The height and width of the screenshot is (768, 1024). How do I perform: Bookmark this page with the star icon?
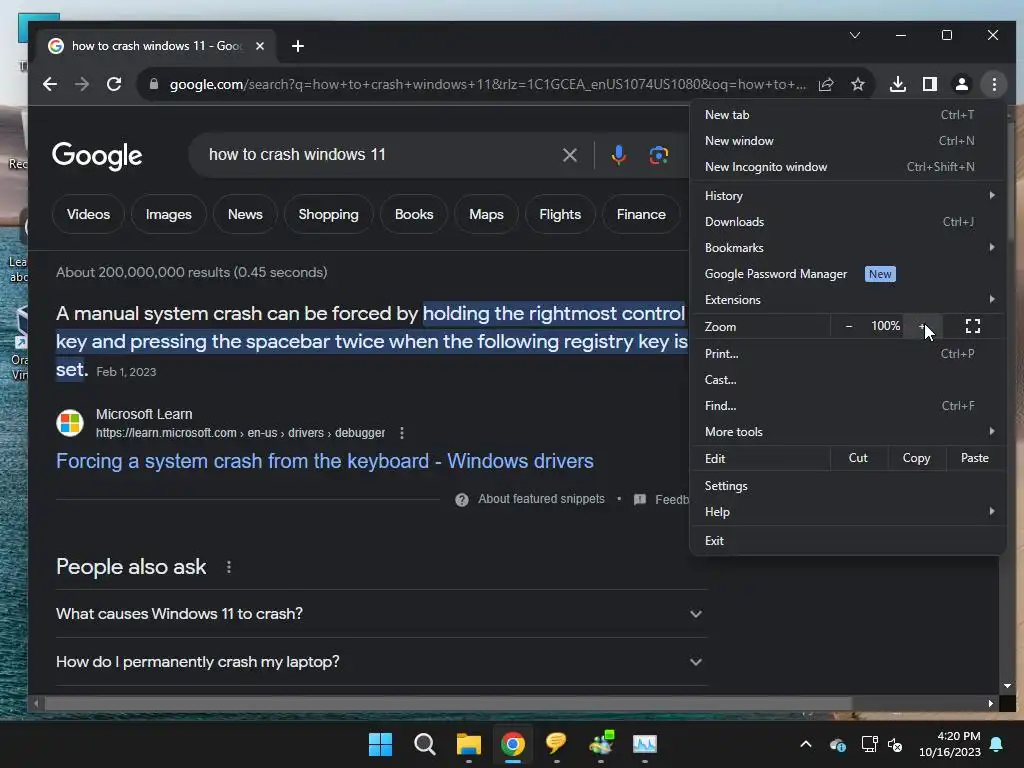pos(858,84)
